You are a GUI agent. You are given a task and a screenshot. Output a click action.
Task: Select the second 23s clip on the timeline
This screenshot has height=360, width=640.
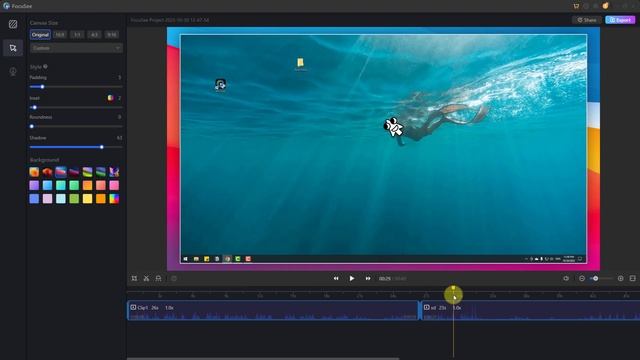tap(530, 311)
